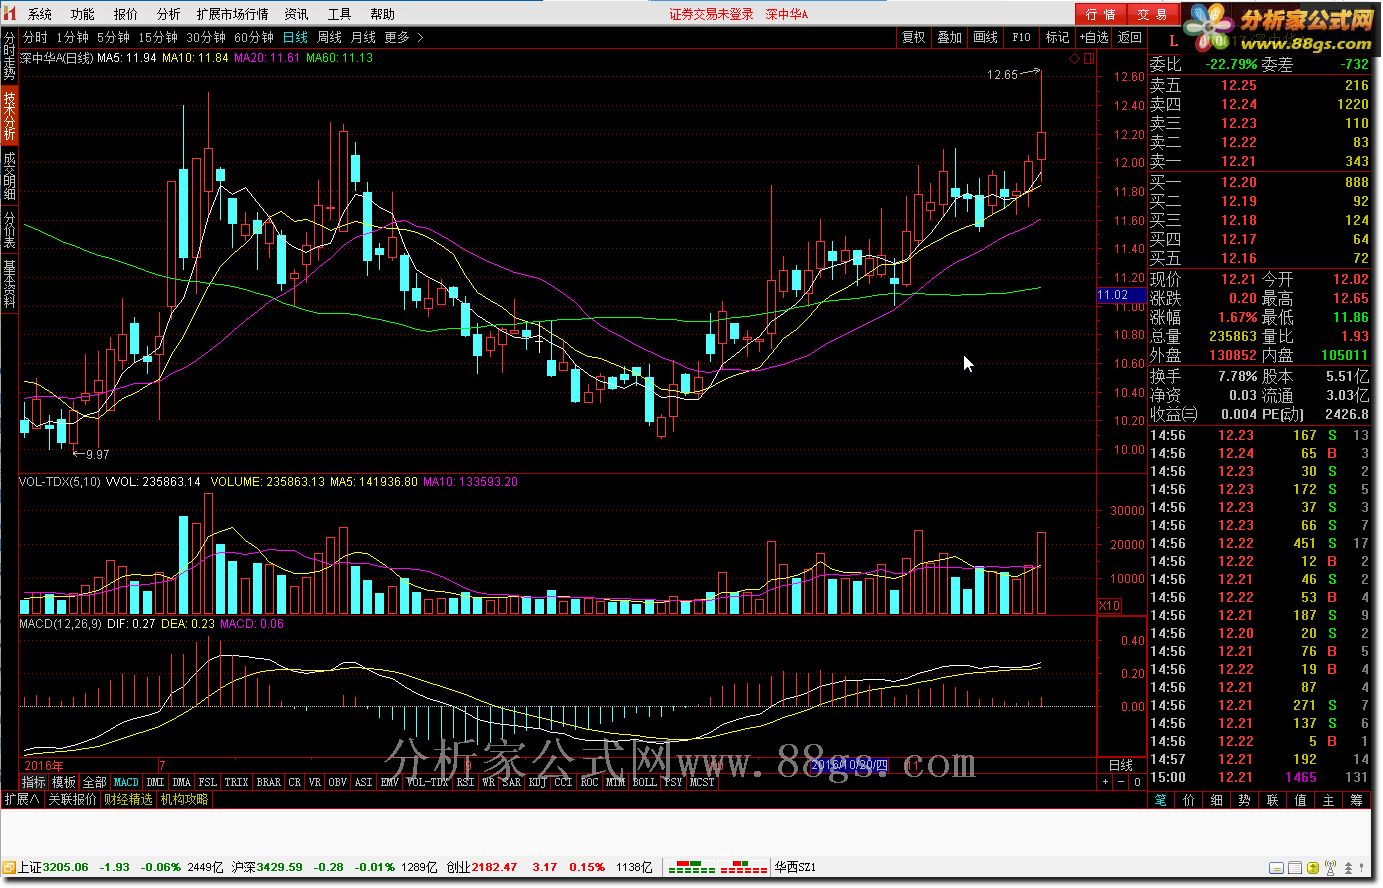This screenshot has width=1383, height=888.
Task: Open the 技术分析 side tab
Action: [9, 115]
